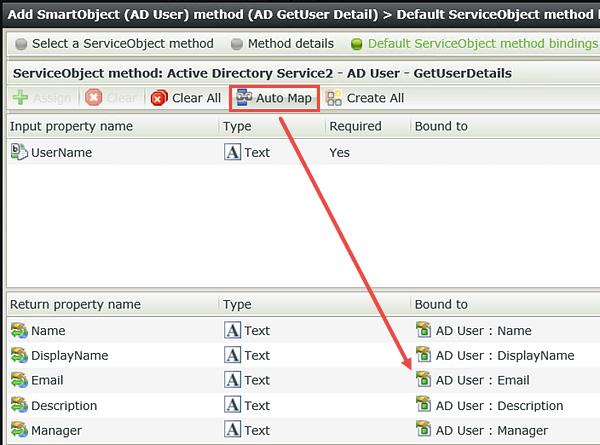Click the green step circle for method bindings
This screenshot has height=445, width=600.
pyautogui.click(x=357, y=44)
